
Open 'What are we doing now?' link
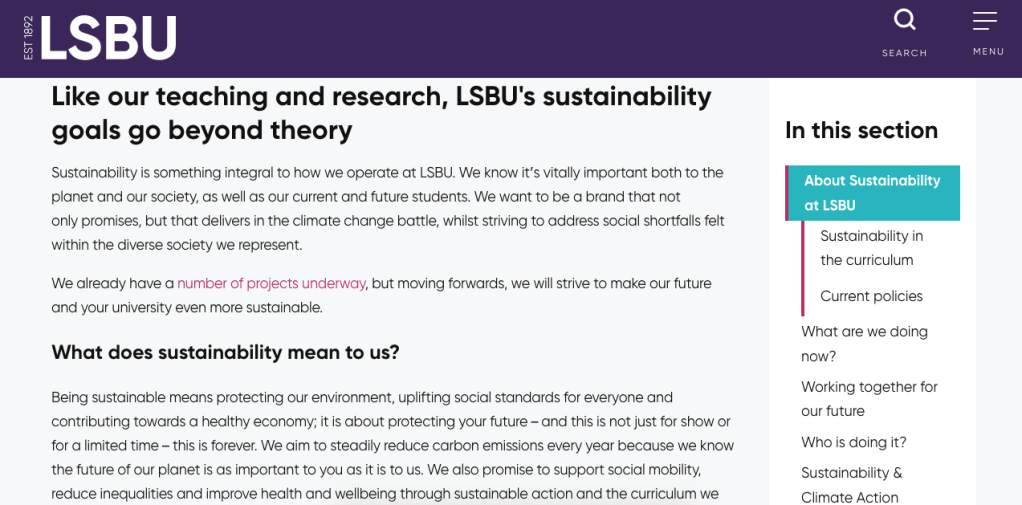coord(864,343)
